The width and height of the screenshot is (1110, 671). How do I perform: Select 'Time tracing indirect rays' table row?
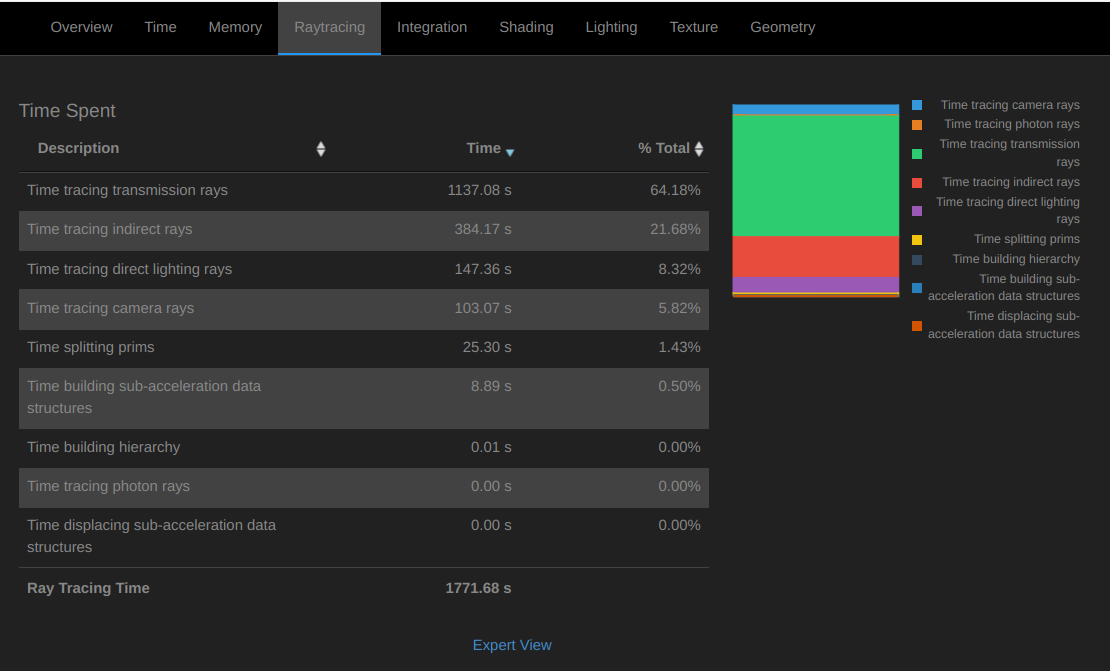364,230
